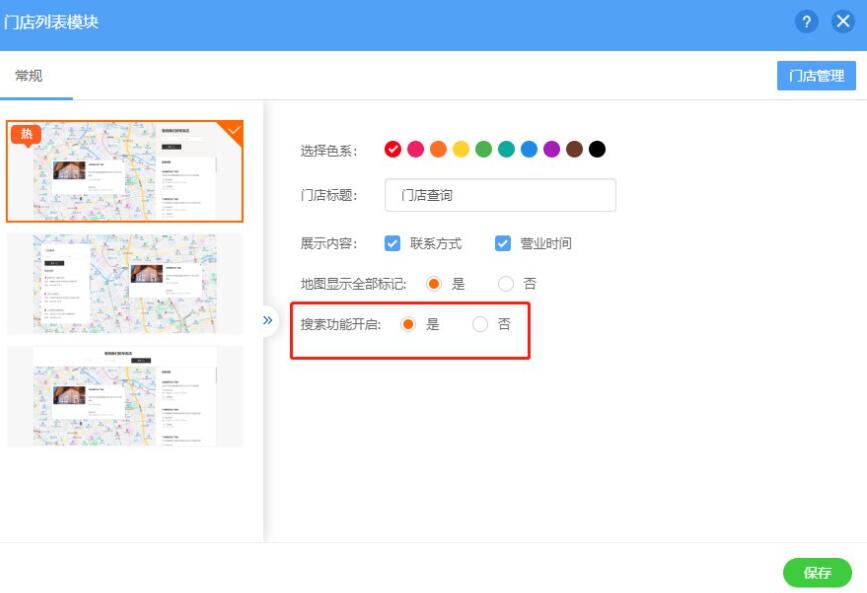
Task: Toggle the 联系方式 checkbox
Action: pos(393,243)
